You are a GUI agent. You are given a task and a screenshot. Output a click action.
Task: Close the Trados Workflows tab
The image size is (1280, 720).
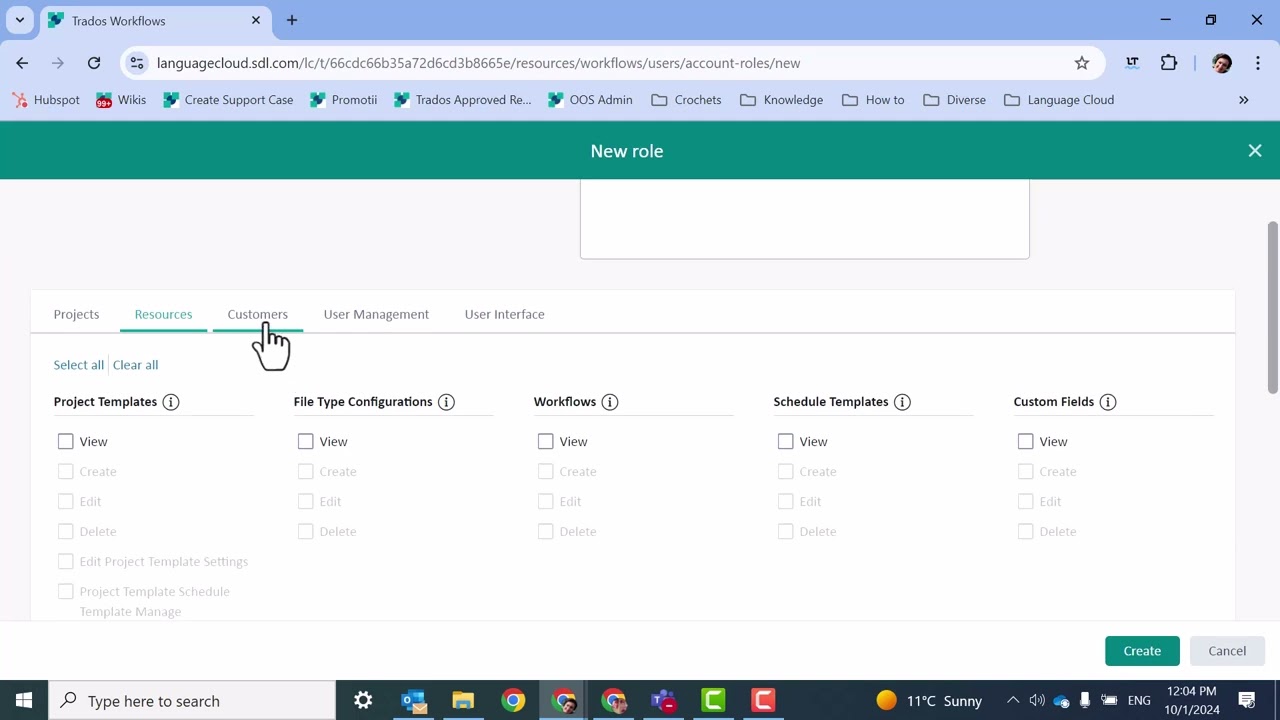pyautogui.click(x=256, y=20)
